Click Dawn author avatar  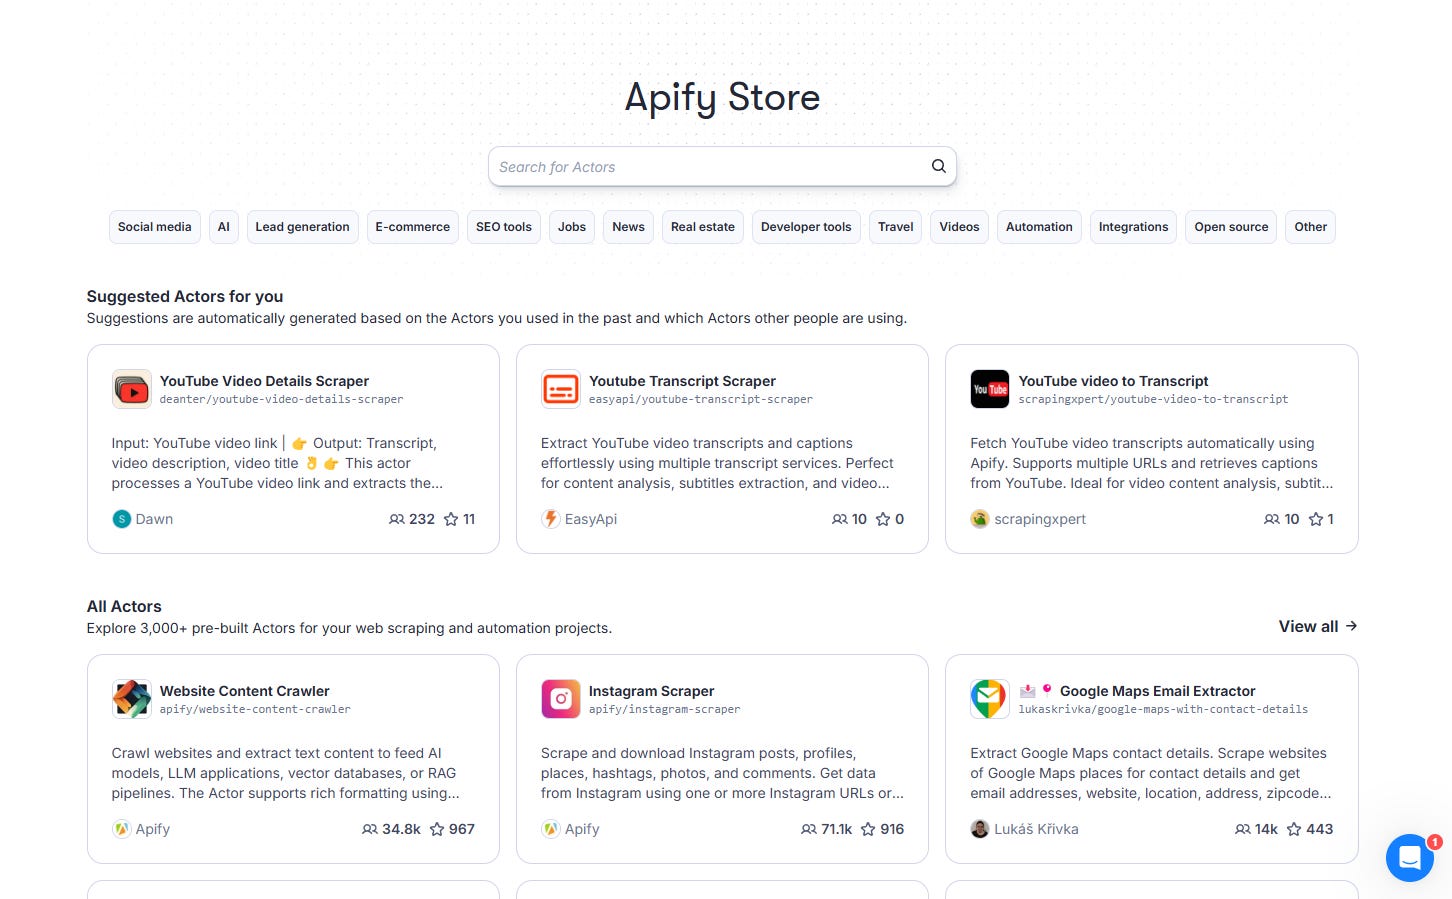click(x=122, y=519)
